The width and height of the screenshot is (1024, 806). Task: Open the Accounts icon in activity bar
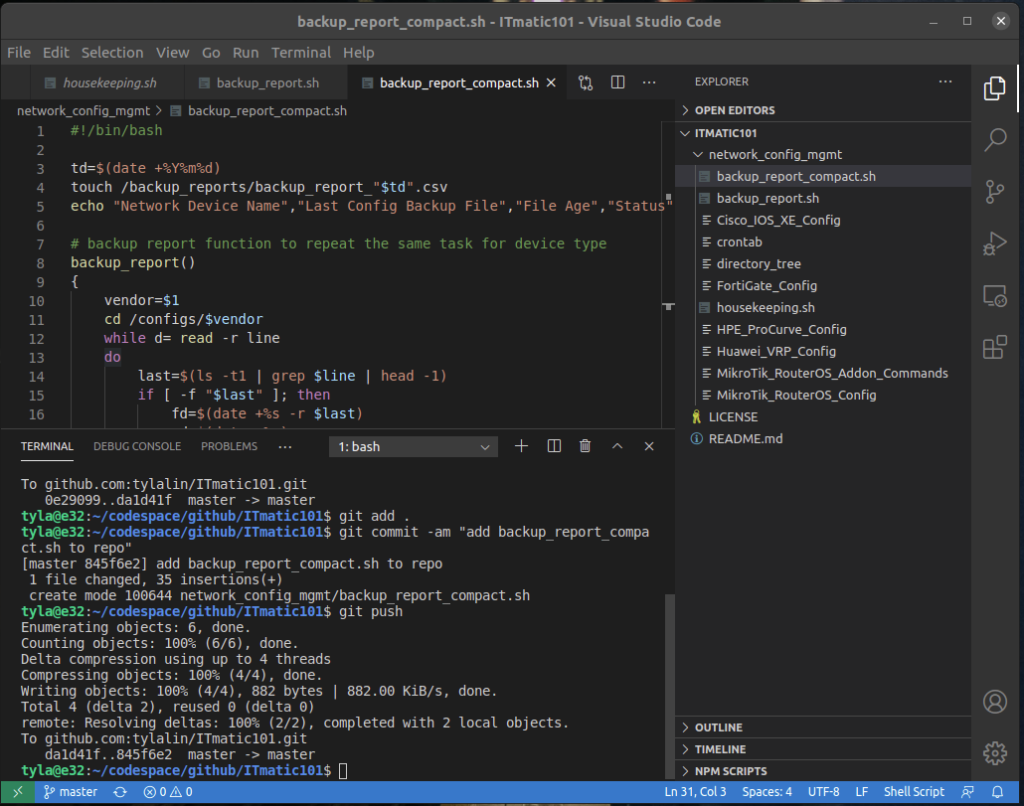tap(994, 701)
